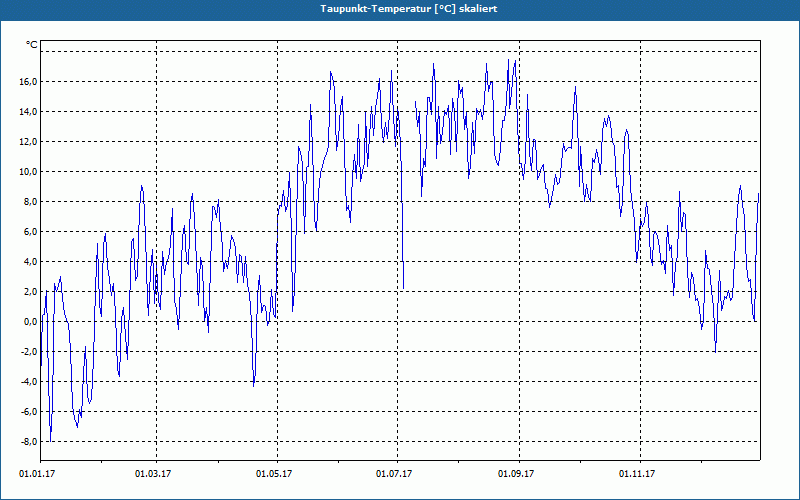
Task: Click the -2,0 y-axis label
Action: (29, 352)
